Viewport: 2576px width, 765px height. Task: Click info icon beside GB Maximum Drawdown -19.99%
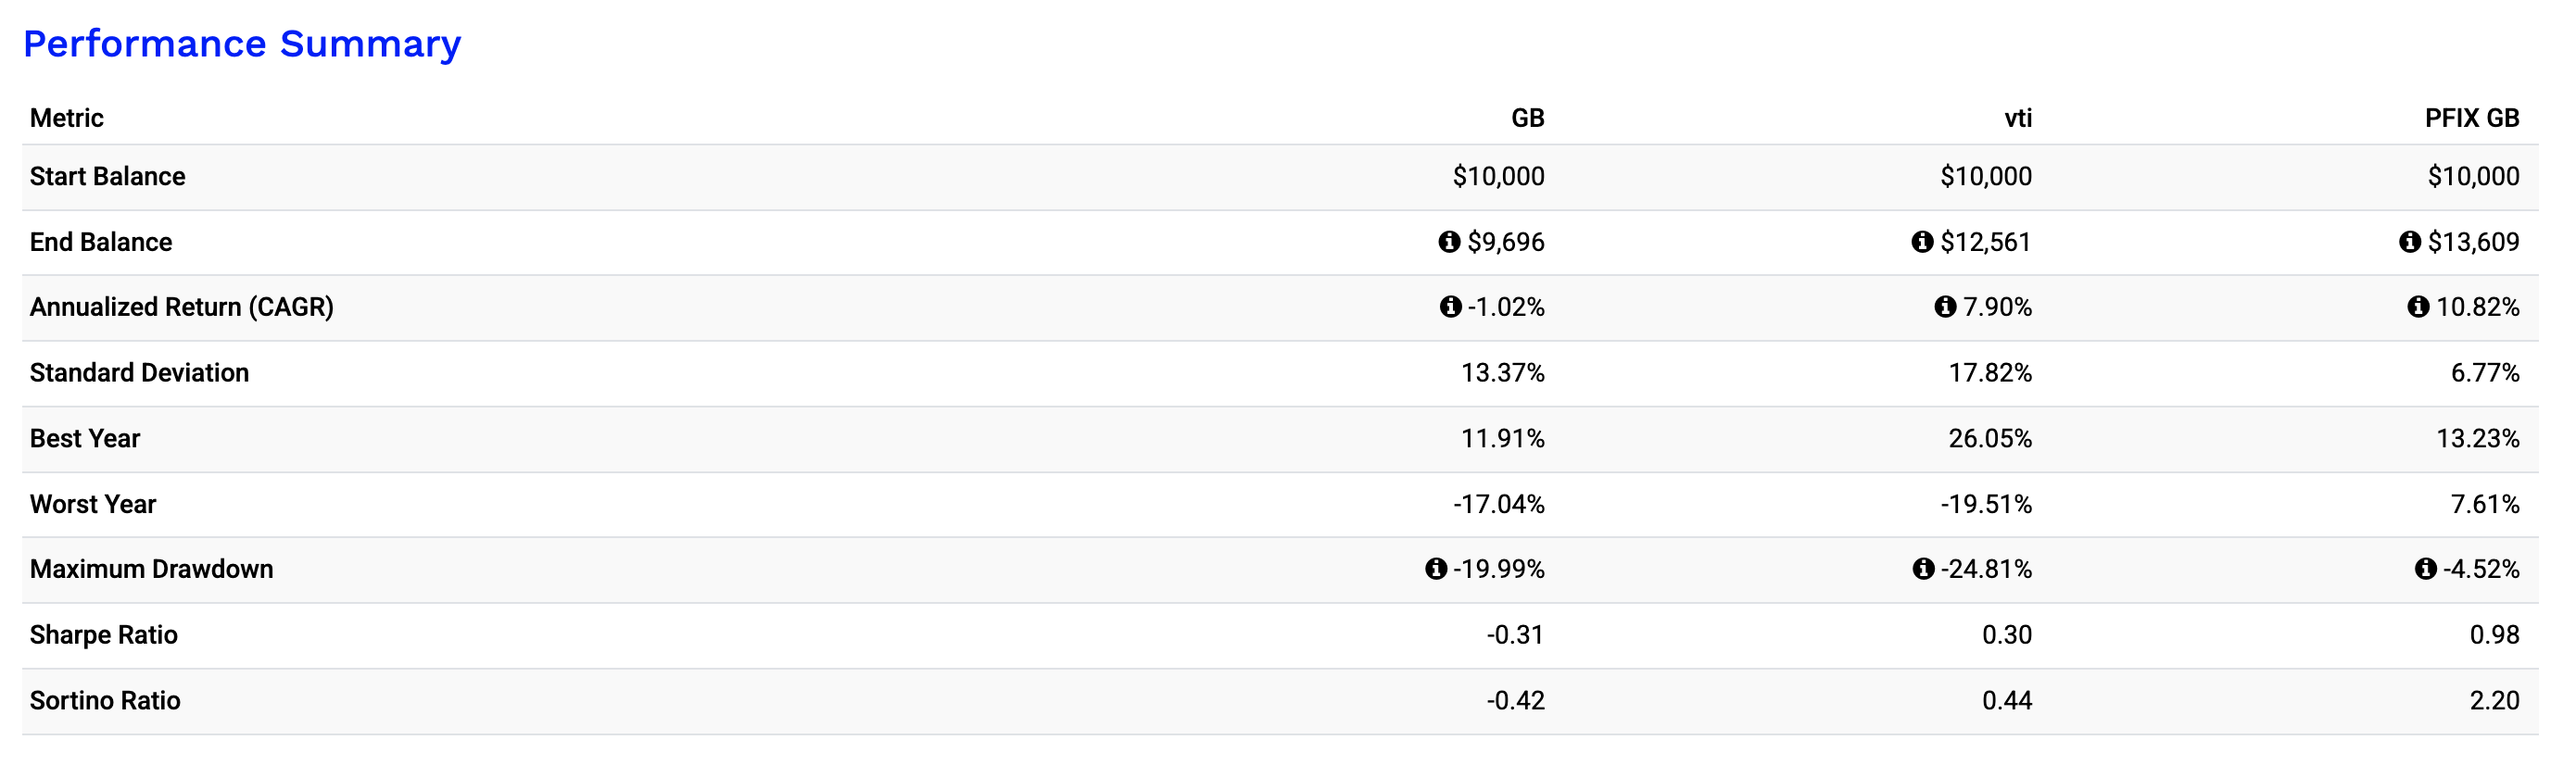(1436, 569)
